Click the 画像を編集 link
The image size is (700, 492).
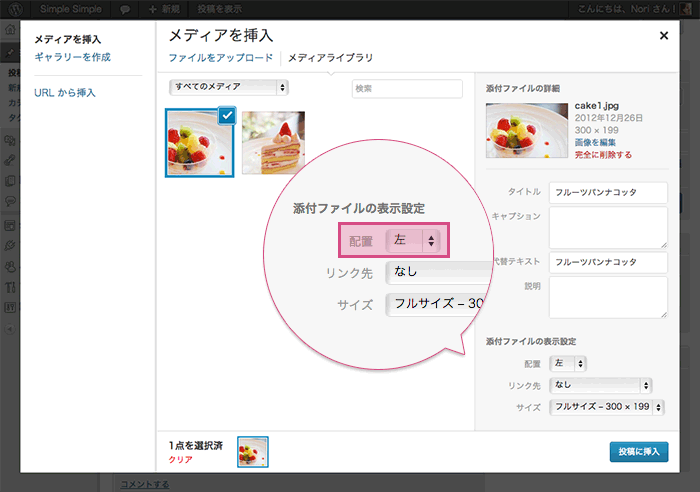[597, 143]
